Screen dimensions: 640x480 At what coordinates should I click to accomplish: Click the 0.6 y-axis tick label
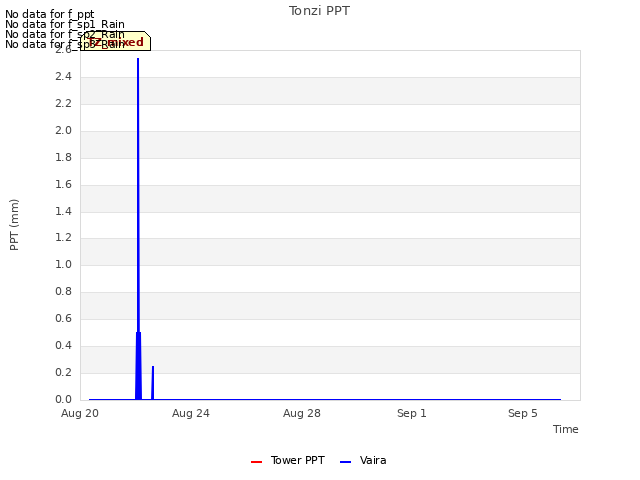tap(63, 318)
